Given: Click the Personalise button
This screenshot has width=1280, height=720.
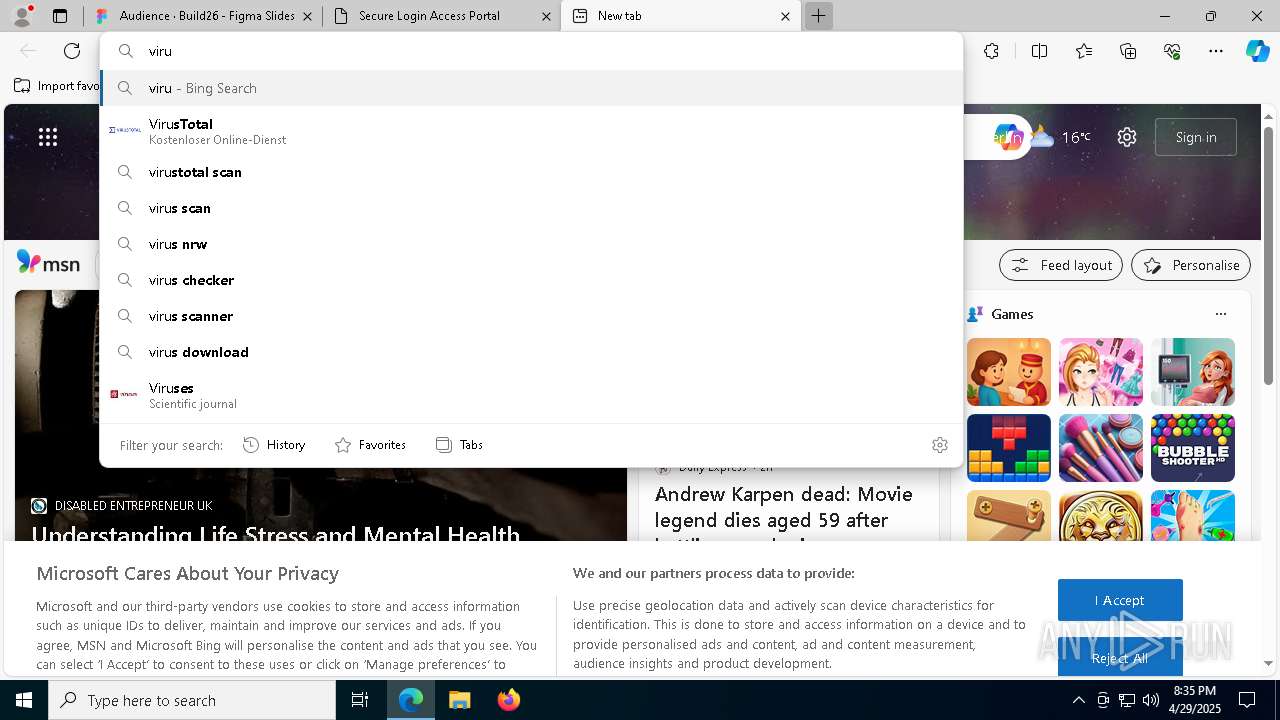Looking at the screenshot, I should [x=1191, y=265].
